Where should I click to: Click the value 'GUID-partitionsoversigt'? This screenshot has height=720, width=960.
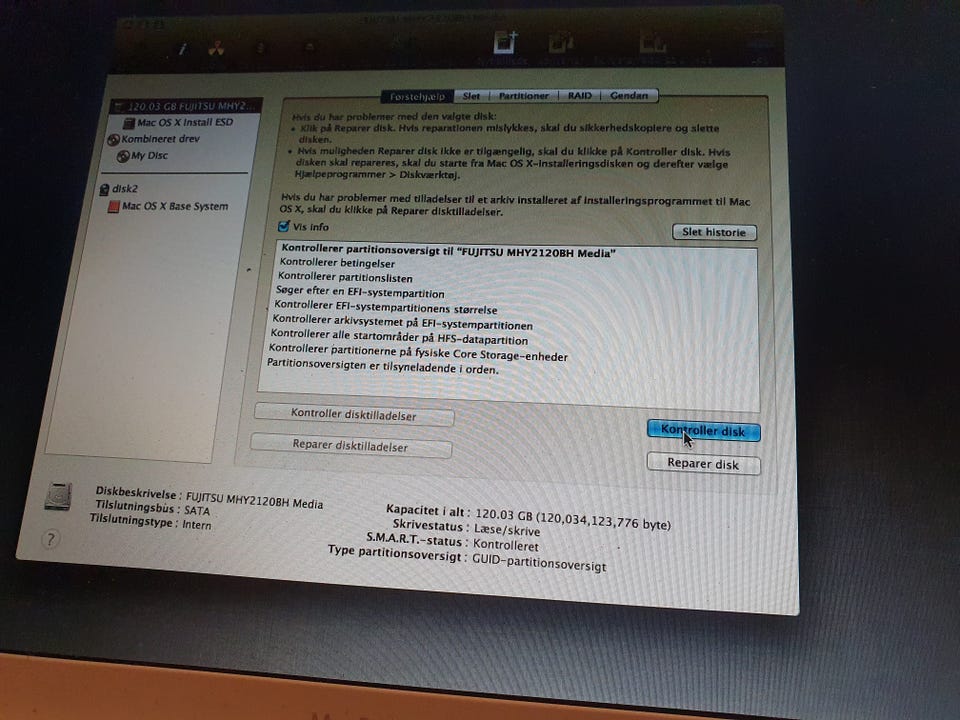click(x=539, y=563)
